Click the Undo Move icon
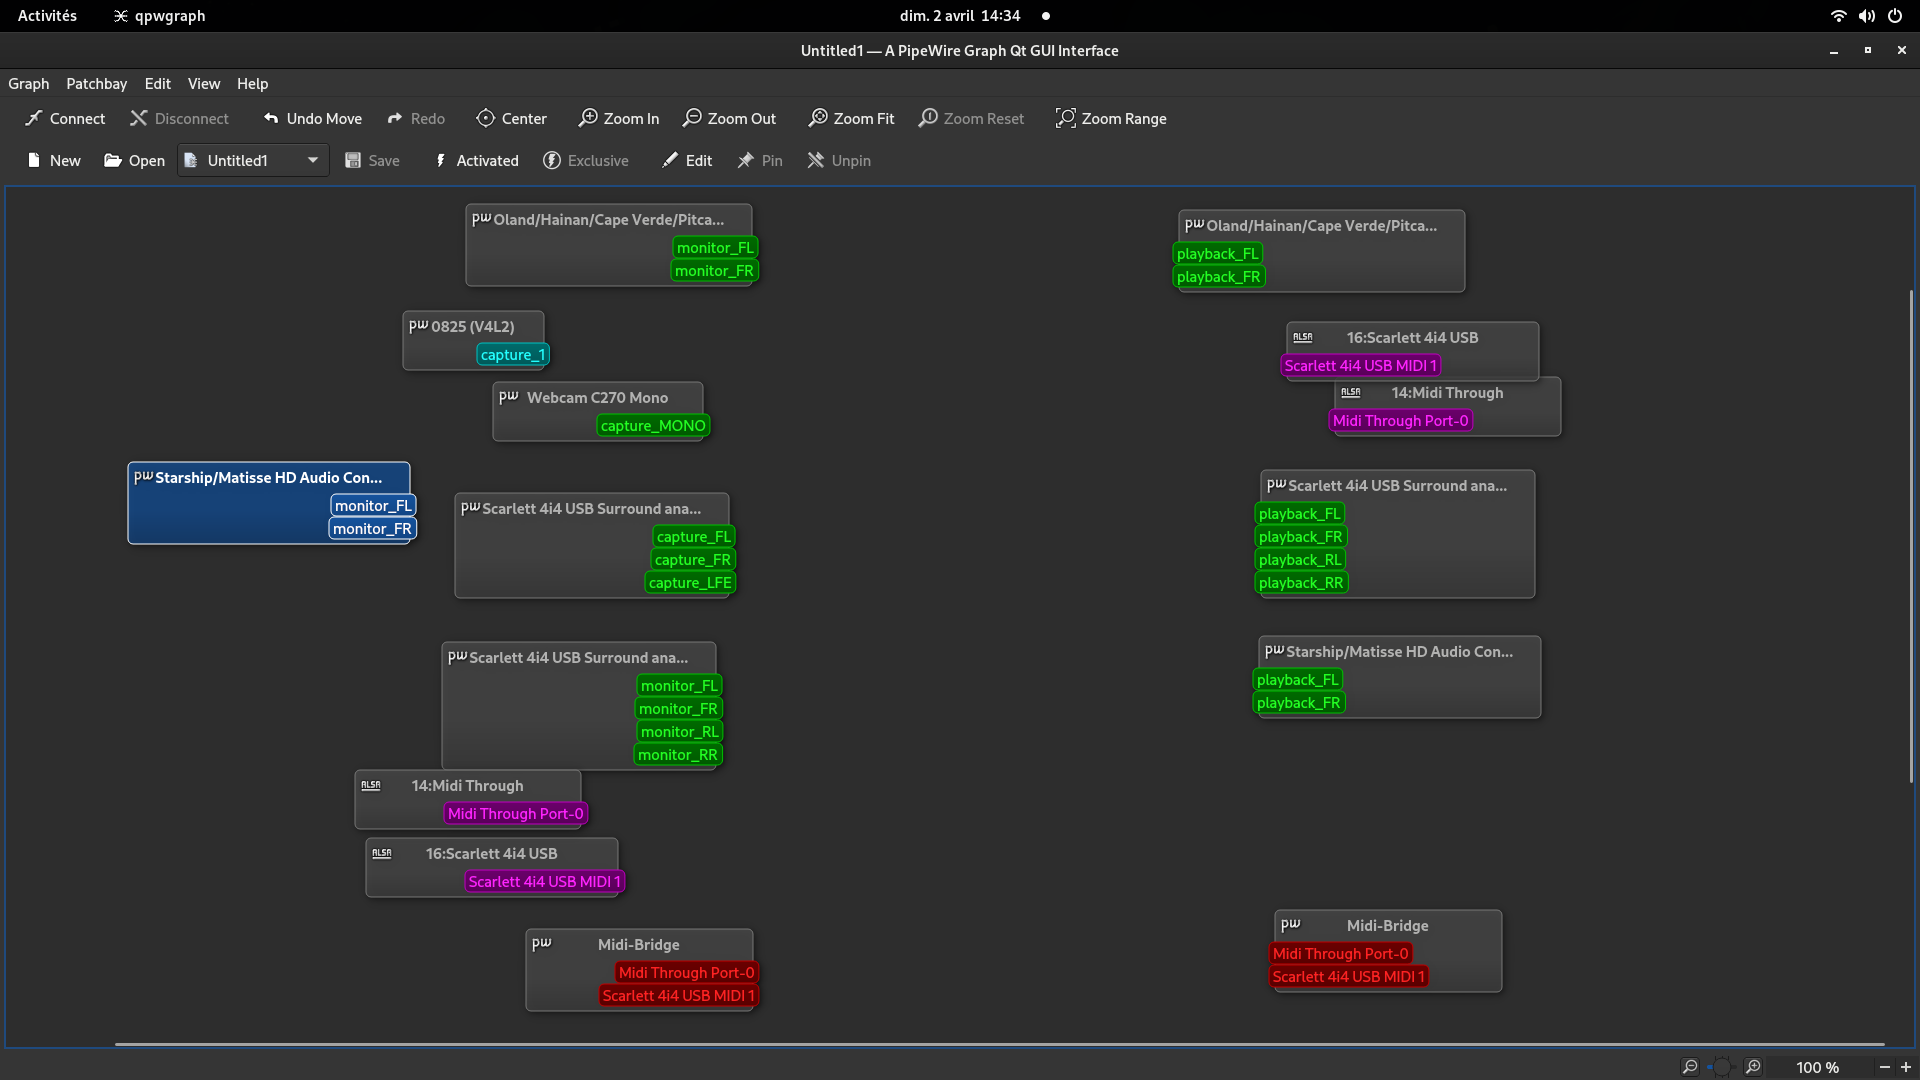The image size is (1920, 1080). point(271,118)
